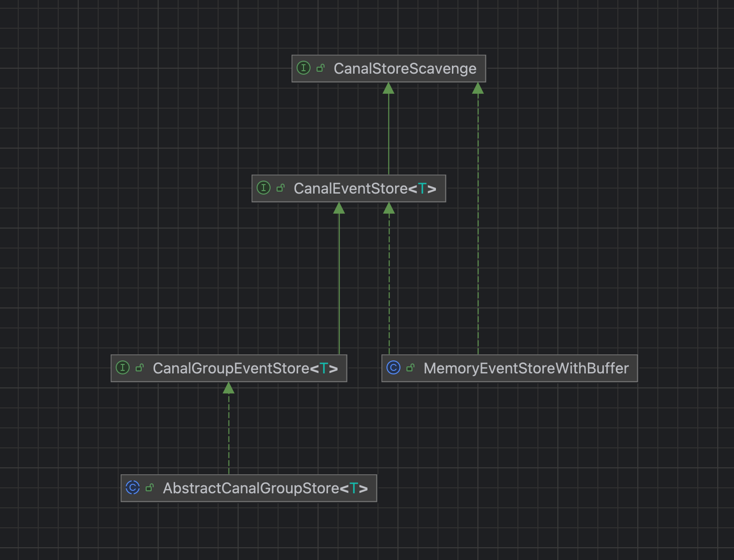The image size is (734, 560).
Task: Click type parameter T in CanalEventStore node
Action: [x=423, y=188]
